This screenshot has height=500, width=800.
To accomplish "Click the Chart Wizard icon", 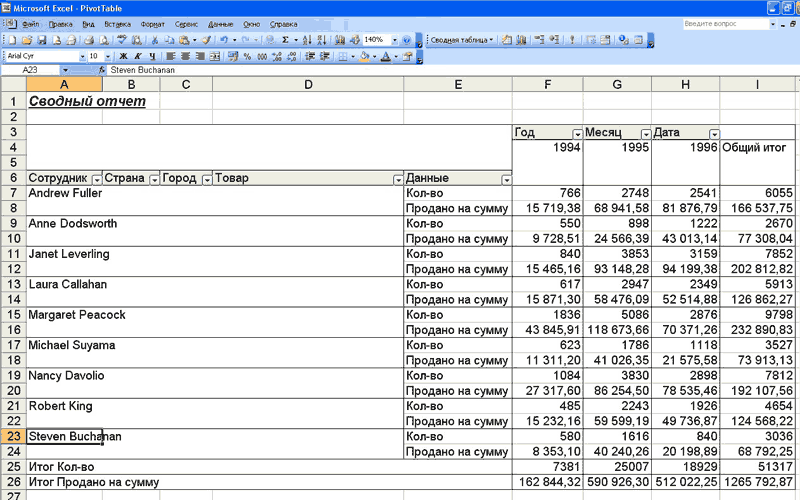I will click(341, 40).
